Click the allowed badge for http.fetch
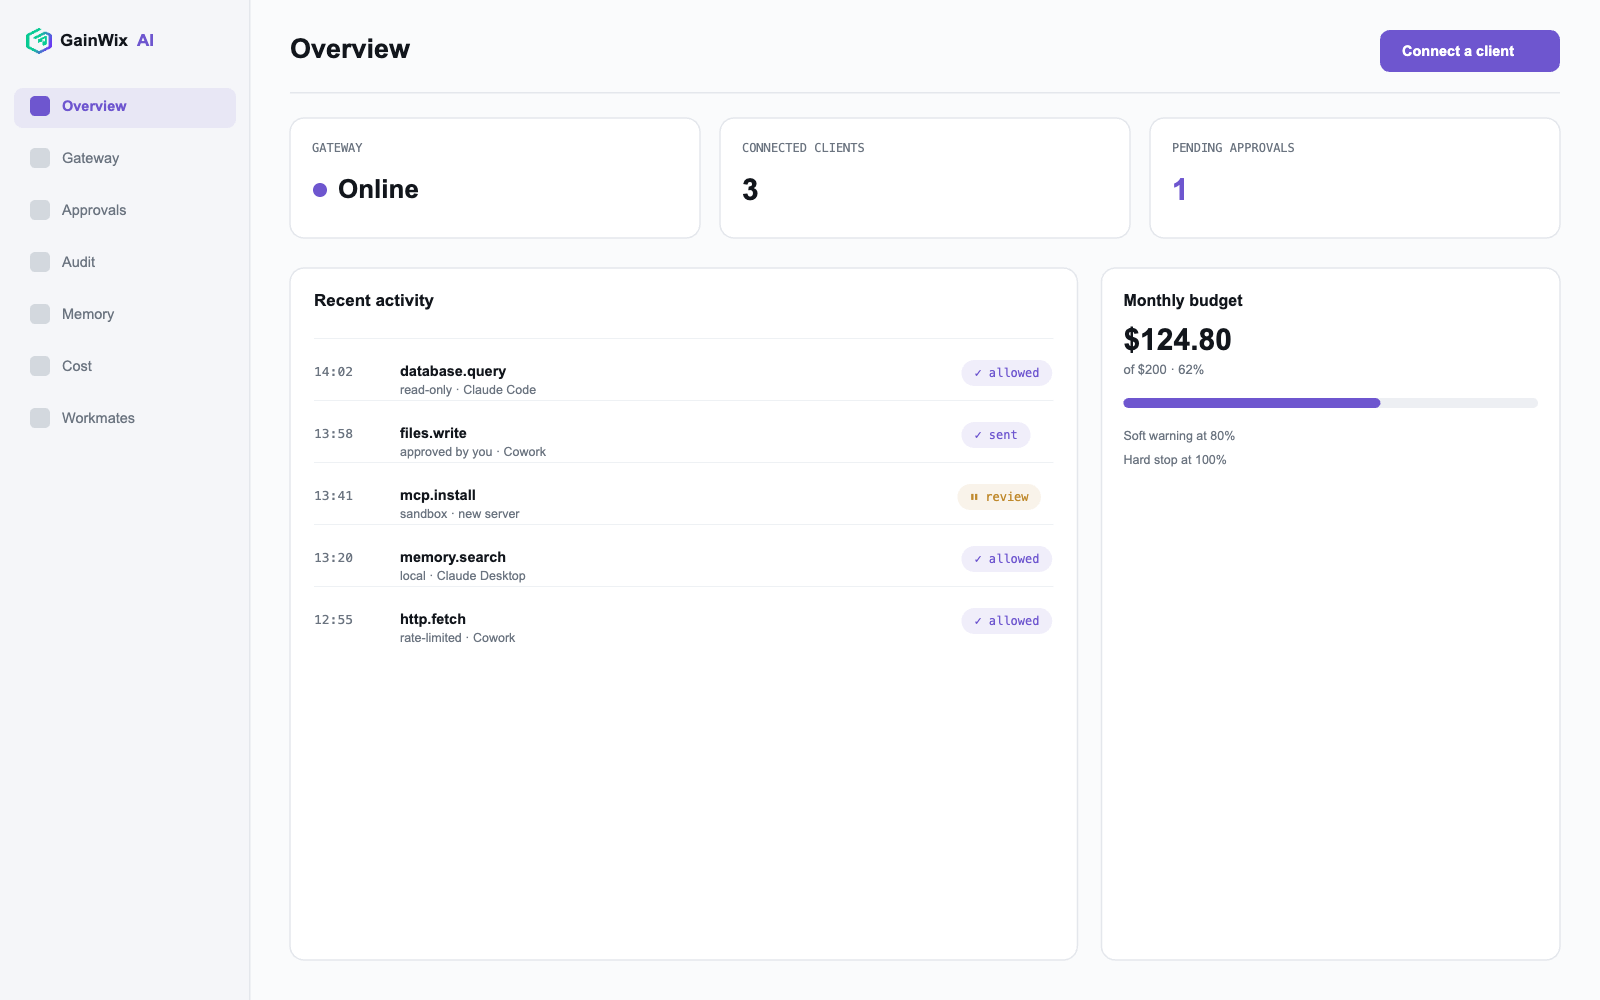This screenshot has height=1000, width=1600. [x=1006, y=621]
